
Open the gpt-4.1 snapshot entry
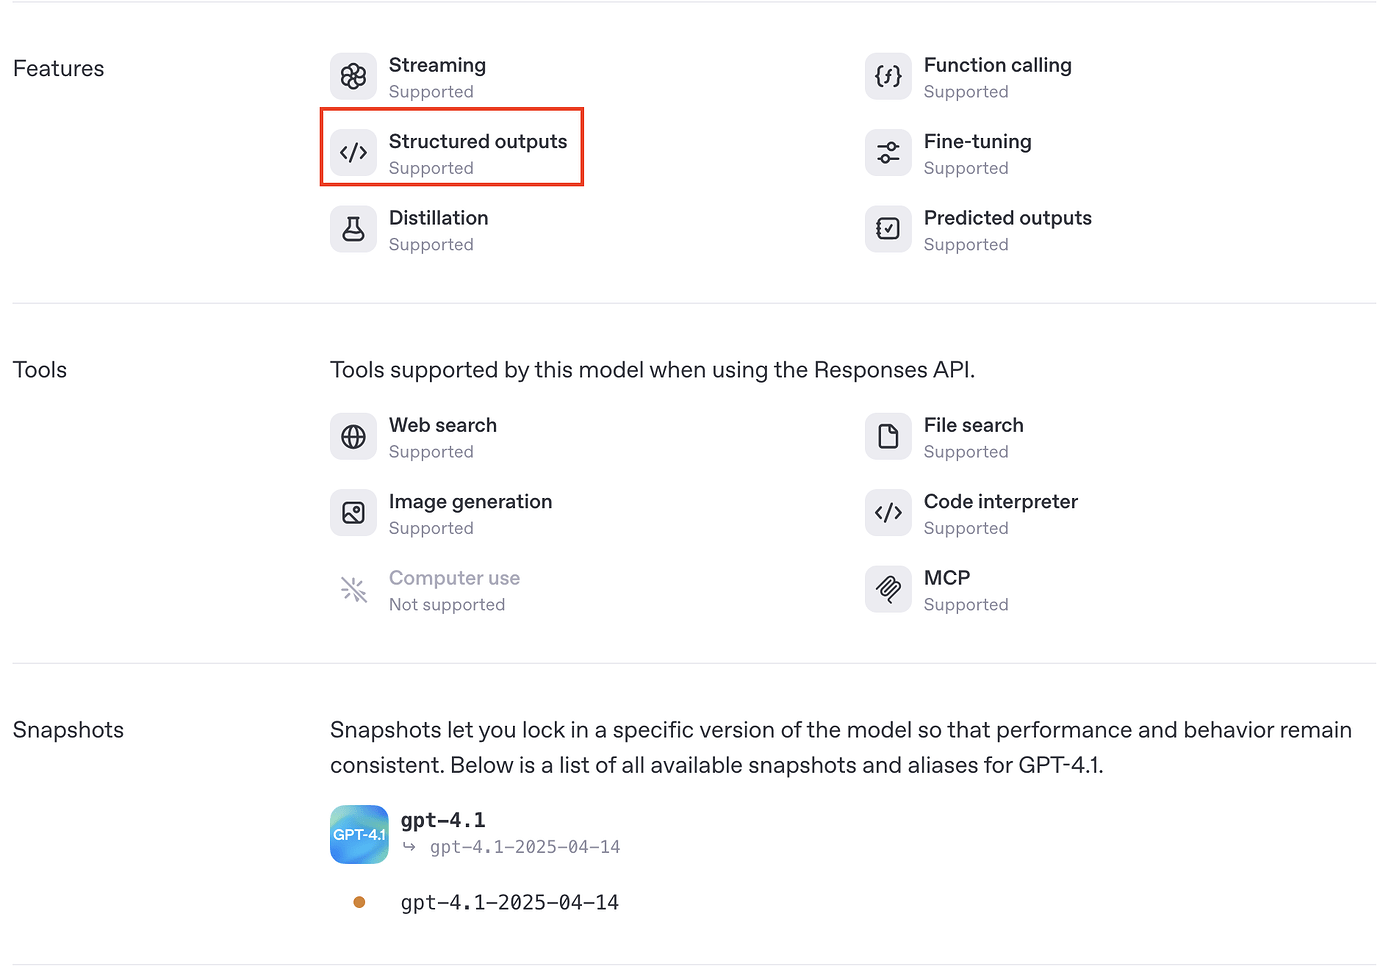coord(443,819)
